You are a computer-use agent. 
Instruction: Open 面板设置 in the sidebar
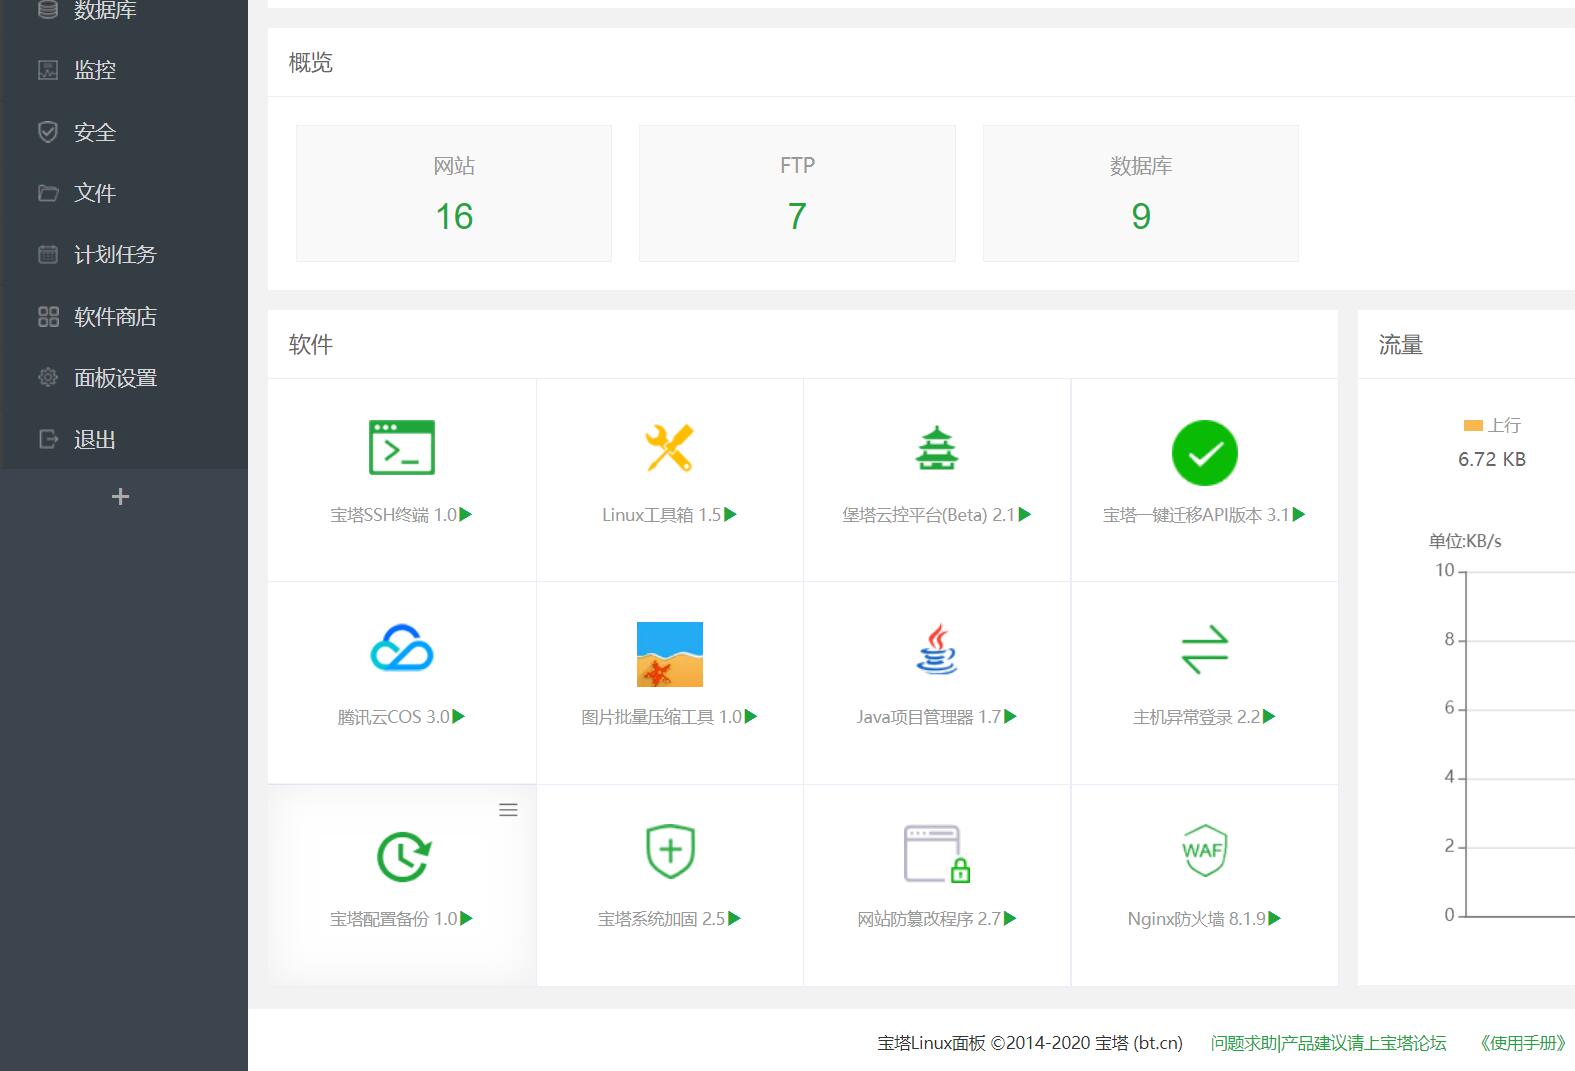[x=124, y=378]
